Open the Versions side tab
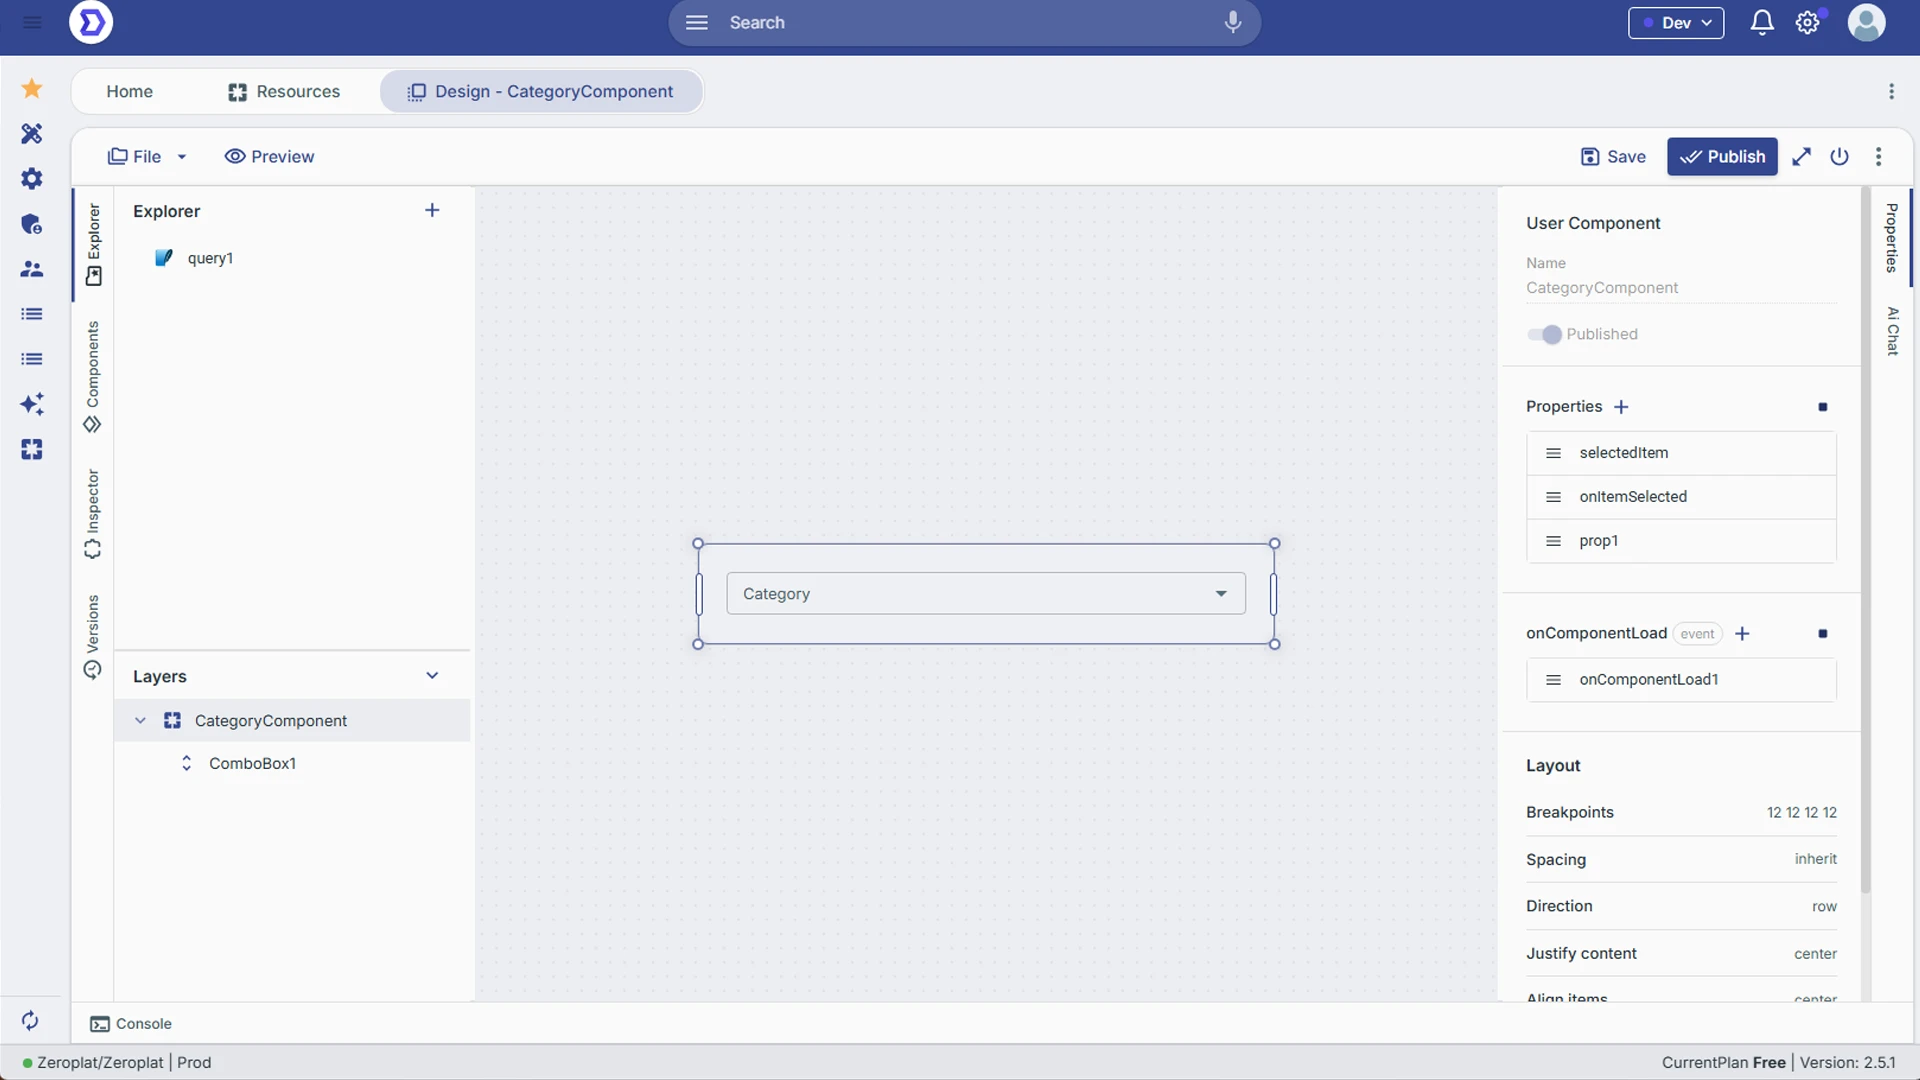 click(93, 636)
